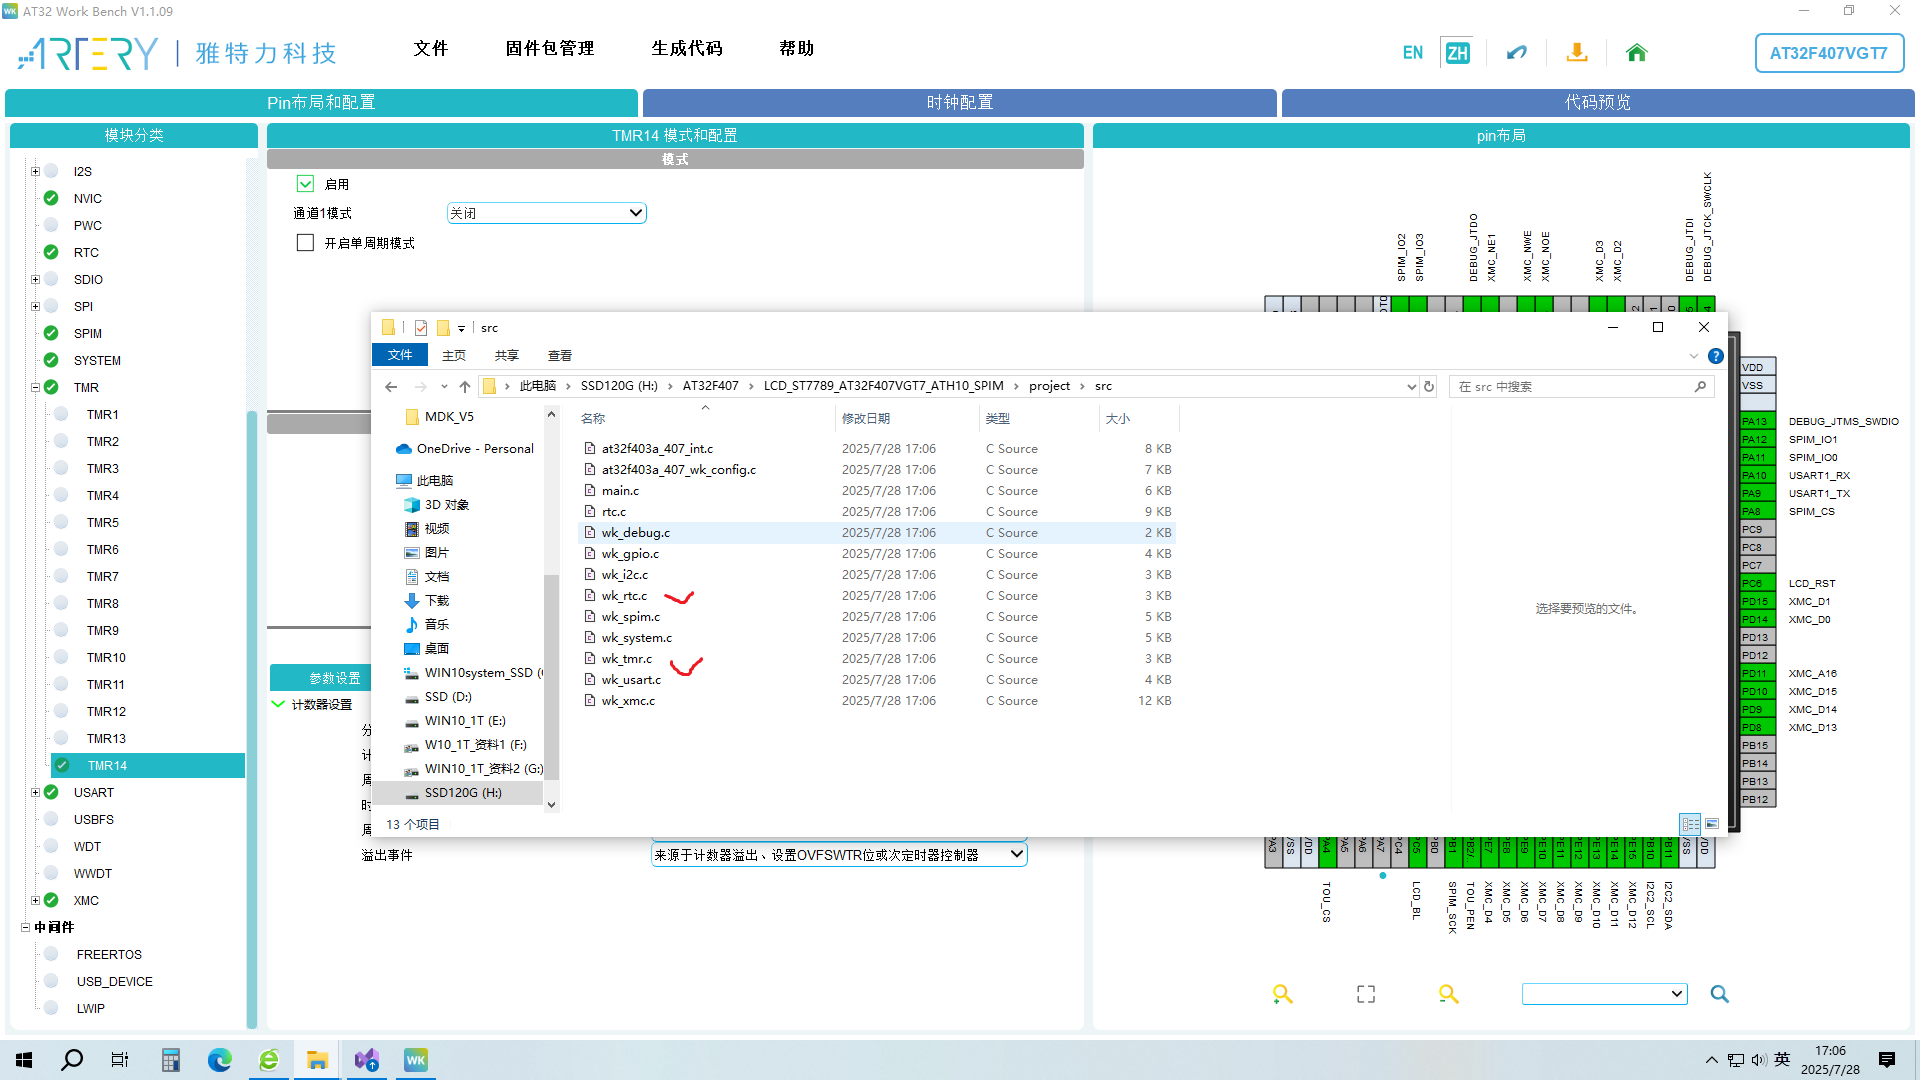Open the 溢出事件 dropdown
This screenshot has height=1080, width=1920.
839,855
